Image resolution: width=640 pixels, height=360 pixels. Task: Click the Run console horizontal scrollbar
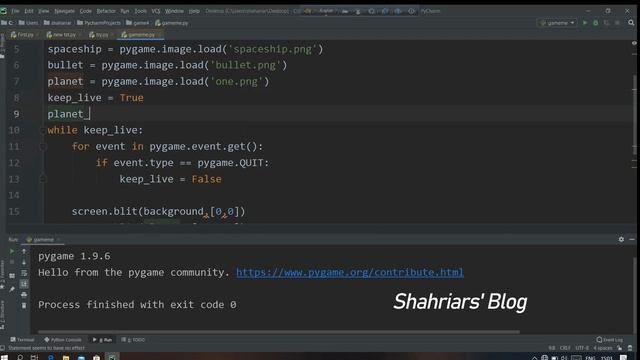coord(279,332)
